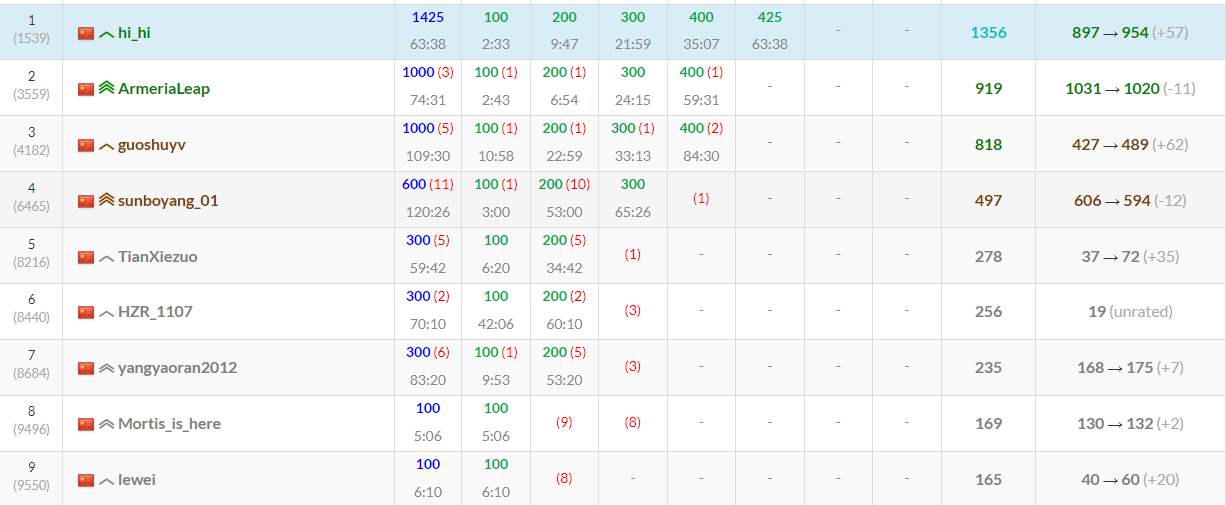
Task: Click the rank chevron icon beside ArmeriaLeap
Action: pos(106,88)
